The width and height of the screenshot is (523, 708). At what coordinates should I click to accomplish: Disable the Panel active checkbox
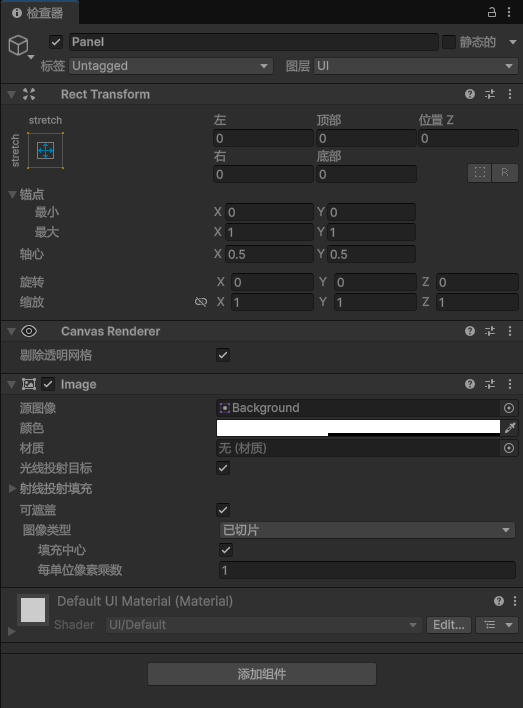(x=56, y=42)
